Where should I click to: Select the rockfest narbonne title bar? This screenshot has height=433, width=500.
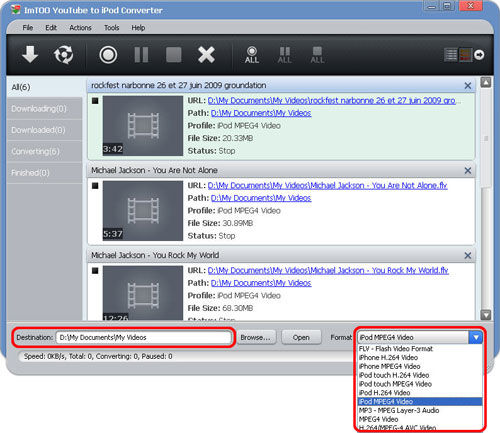pyautogui.click(x=281, y=86)
